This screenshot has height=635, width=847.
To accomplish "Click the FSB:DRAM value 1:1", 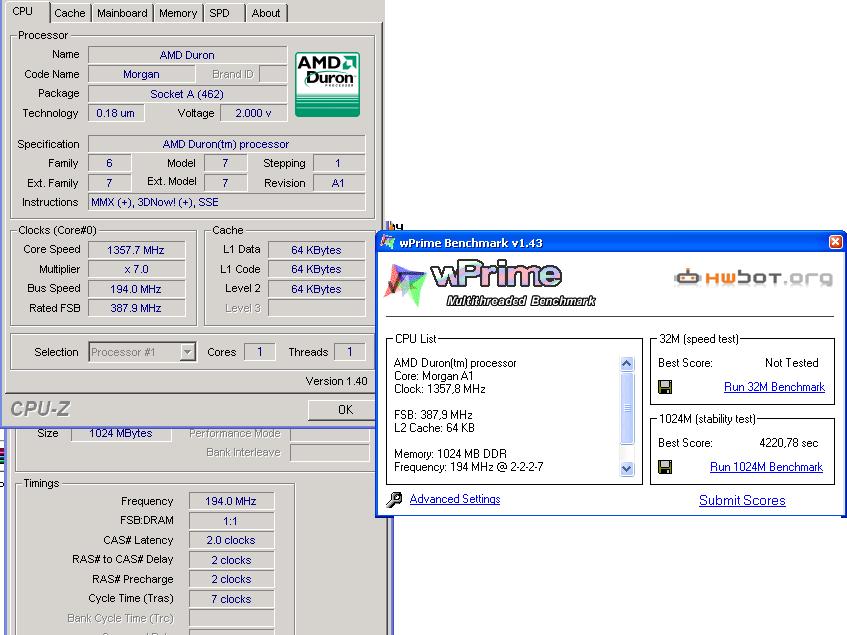I will [231, 521].
